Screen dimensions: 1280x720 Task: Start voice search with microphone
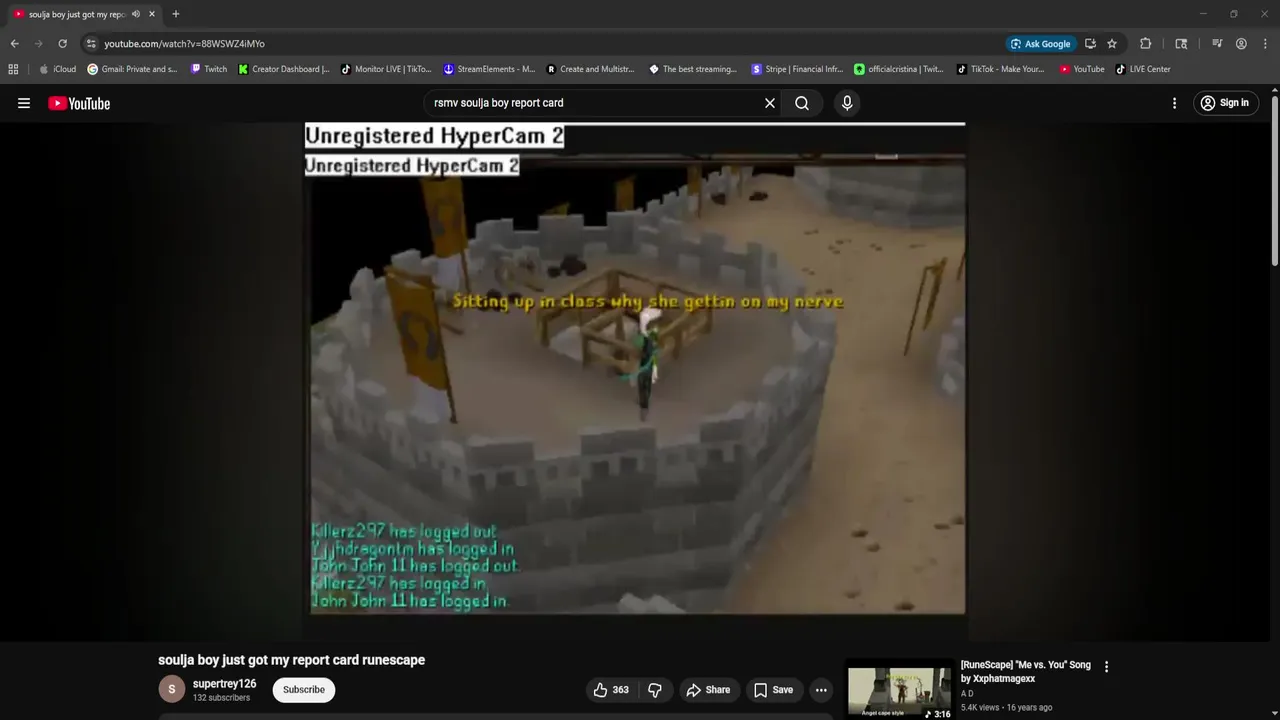(x=847, y=103)
